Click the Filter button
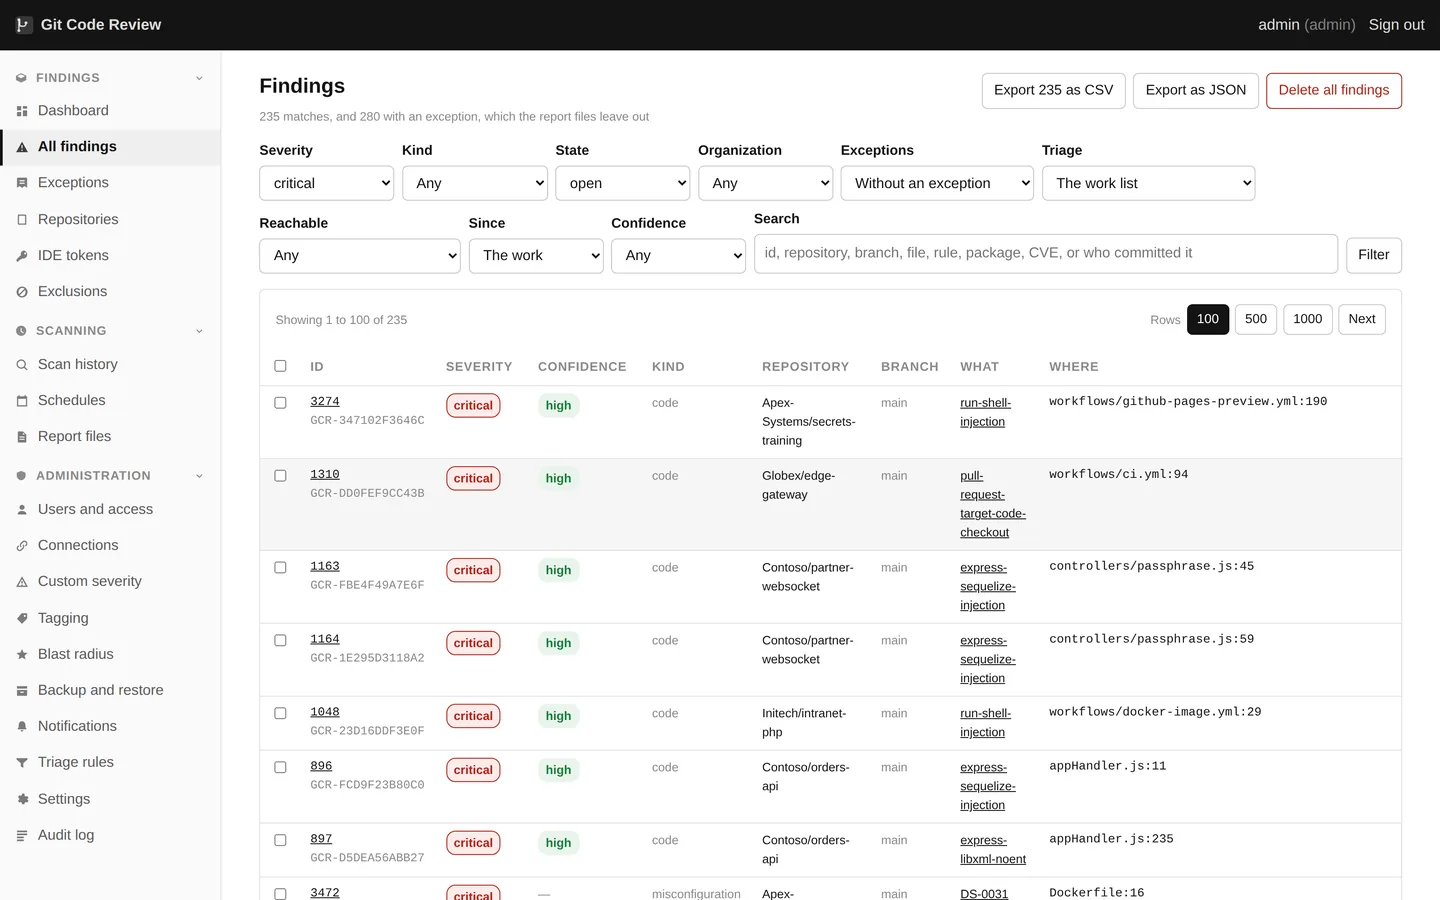 point(1374,255)
